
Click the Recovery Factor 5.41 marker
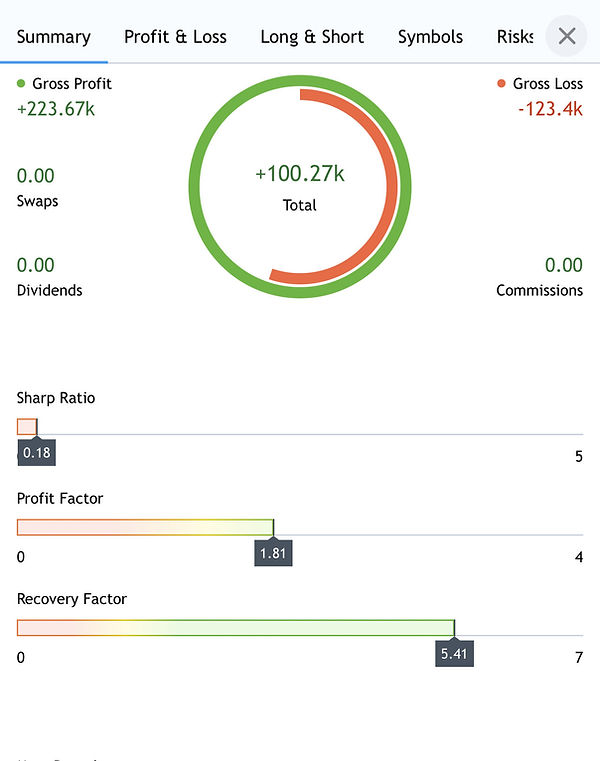point(454,655)
